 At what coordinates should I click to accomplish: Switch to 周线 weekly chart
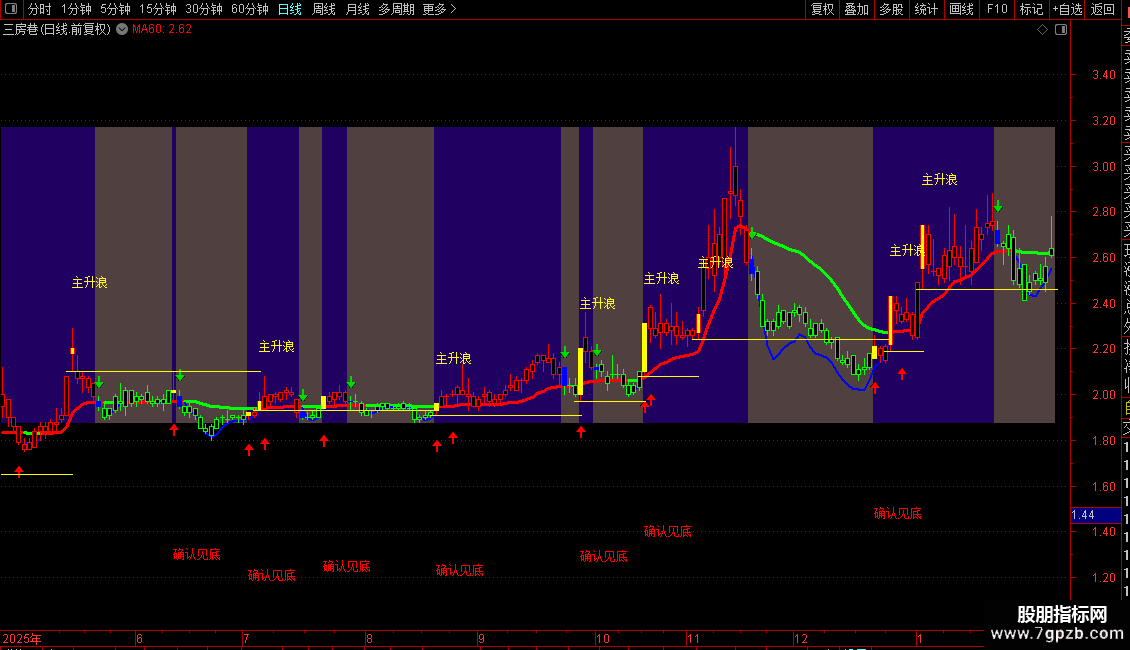pyautogui.click(x=324, y=9)
